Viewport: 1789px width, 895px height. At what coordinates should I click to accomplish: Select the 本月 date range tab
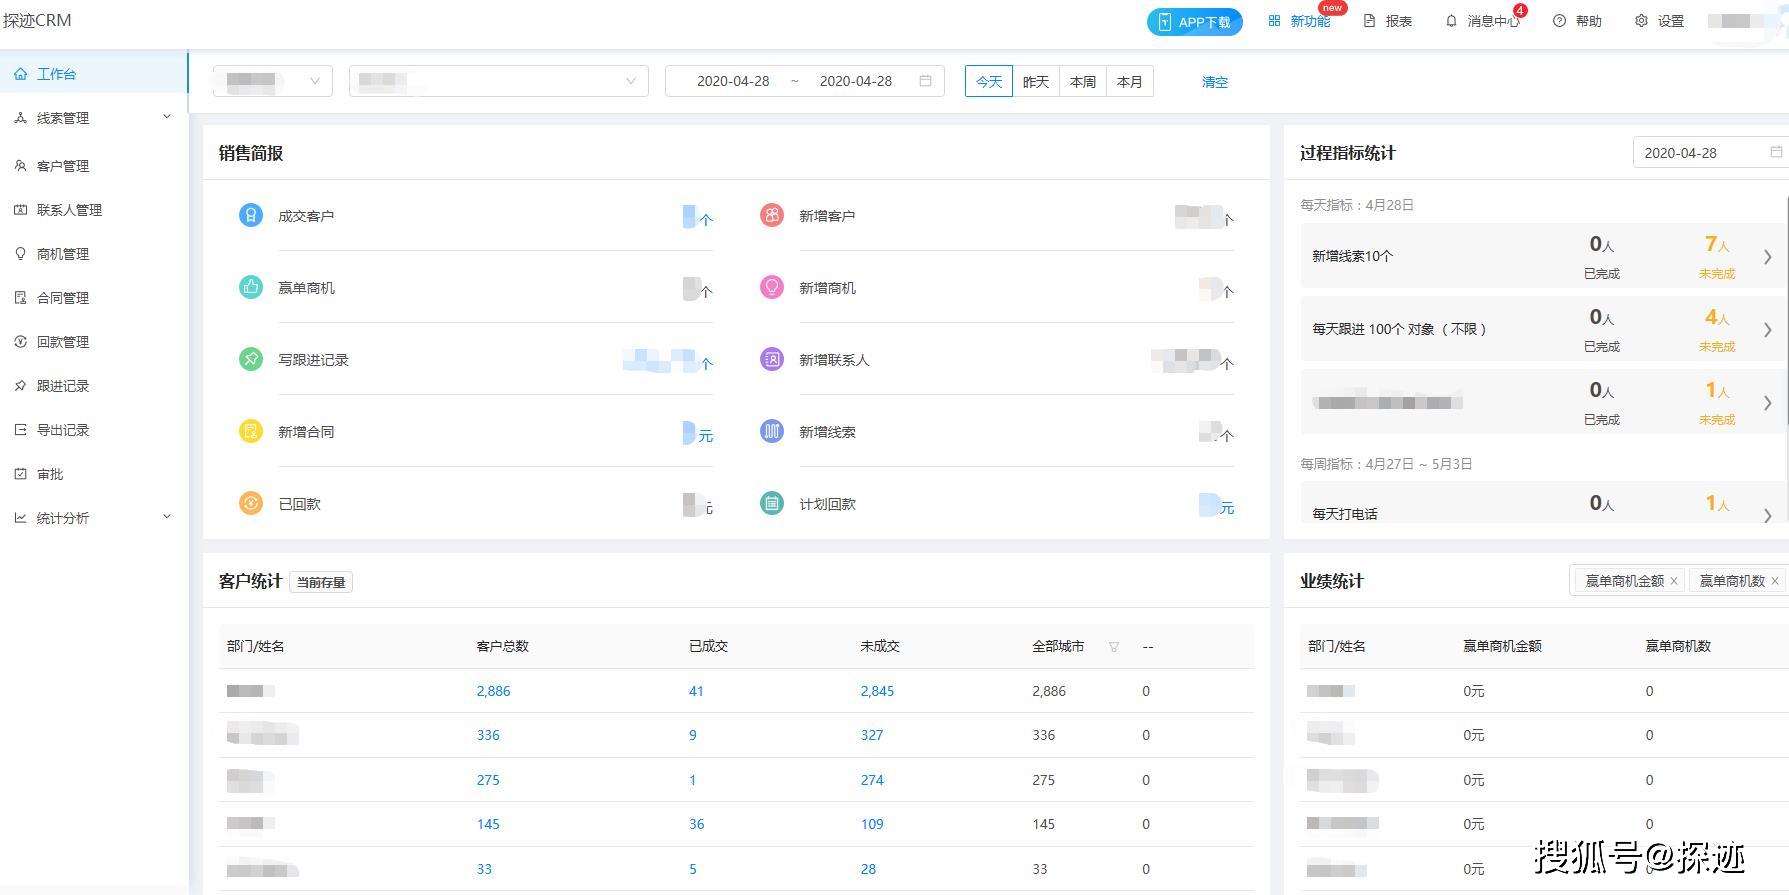(1130, 81)
